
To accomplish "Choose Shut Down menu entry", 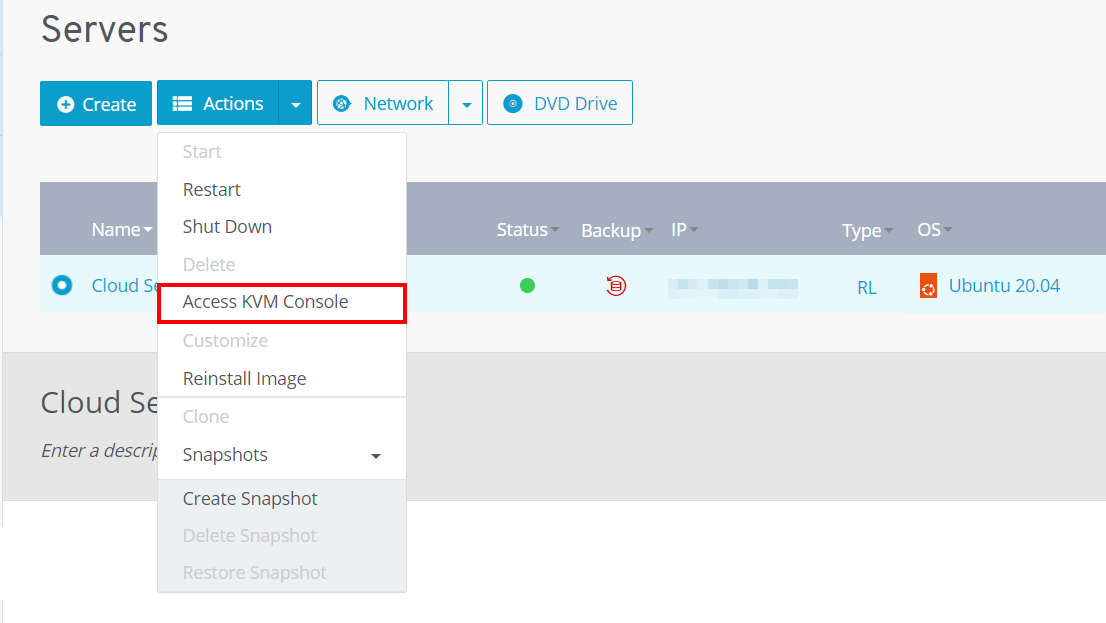I will pos(282,226).
